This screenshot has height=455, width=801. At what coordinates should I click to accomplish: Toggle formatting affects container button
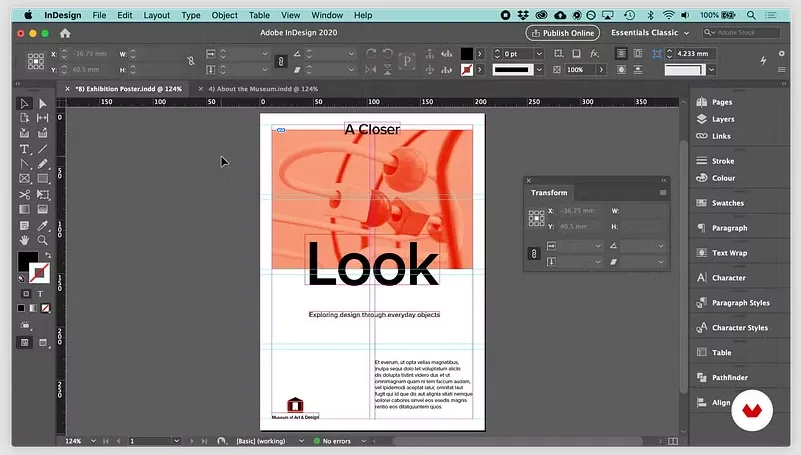click(x=26, y=294)
